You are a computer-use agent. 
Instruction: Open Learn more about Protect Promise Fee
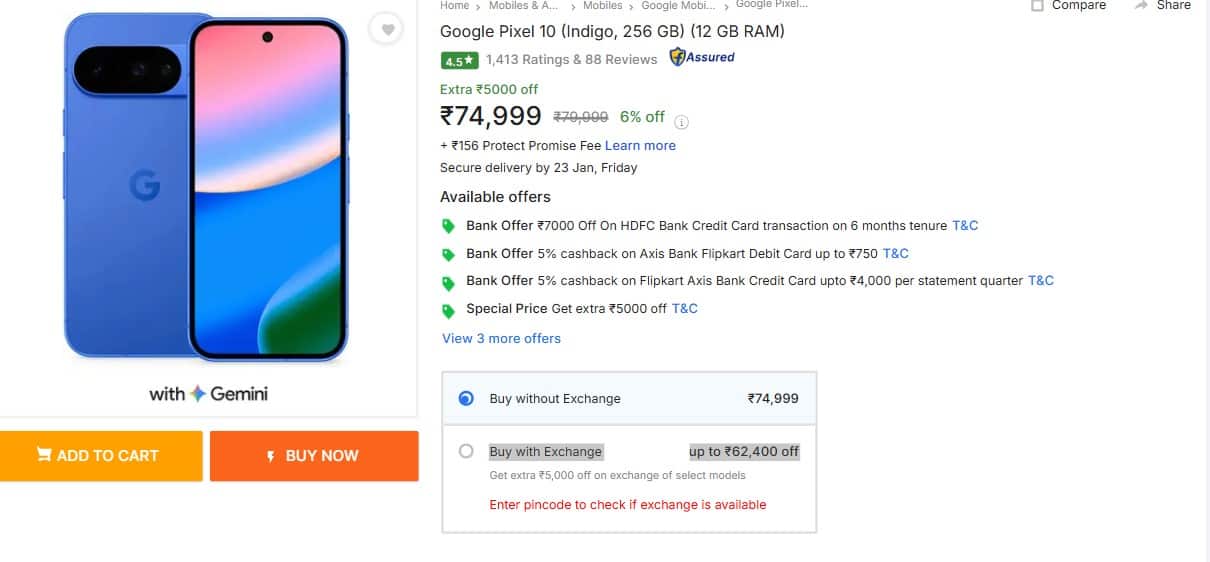click(640, 145)
